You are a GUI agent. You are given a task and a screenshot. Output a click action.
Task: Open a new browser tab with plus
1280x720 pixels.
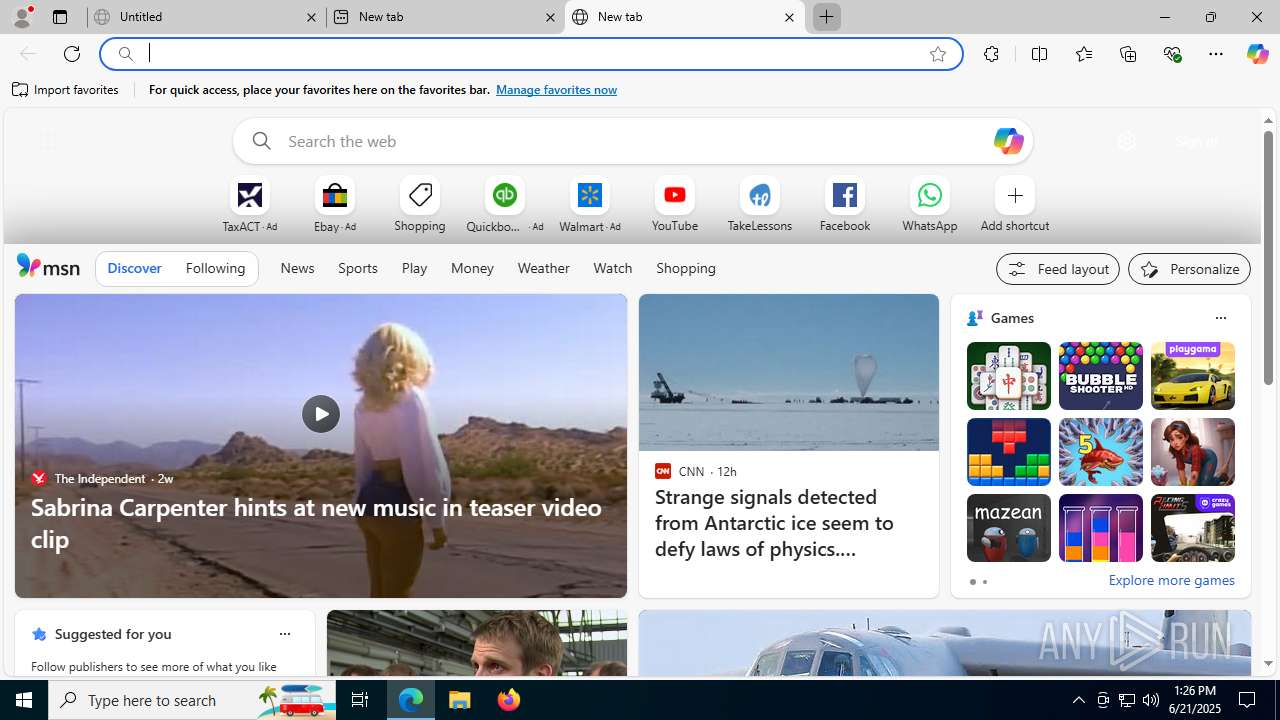tap(827, 17)
